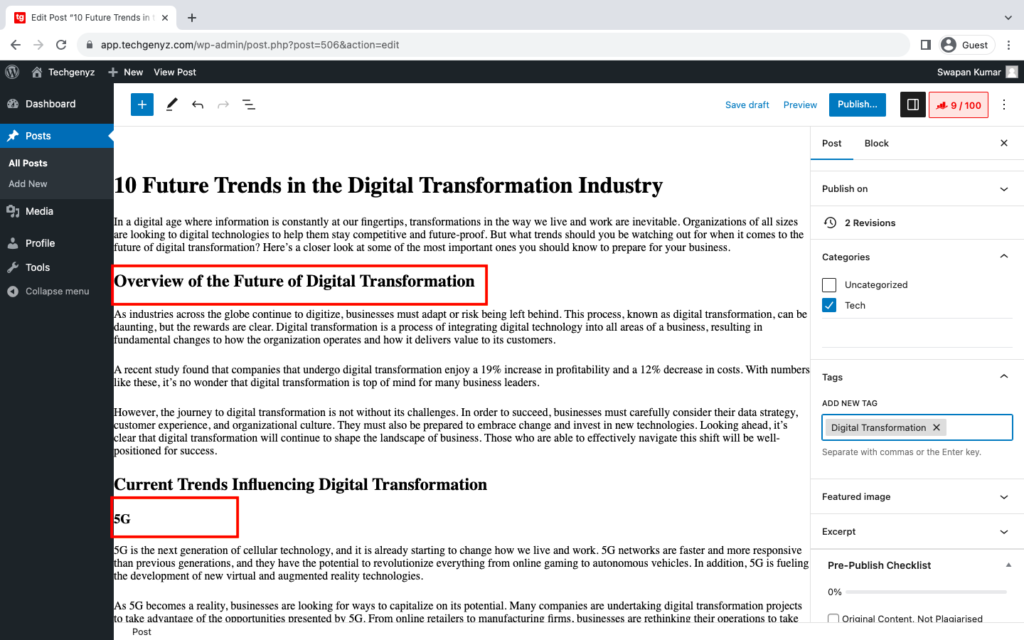Image resolution: width=1024 pixels, height=640 pixels.
Task: Click the block inserter plus button
Action: tap(142, 104)
